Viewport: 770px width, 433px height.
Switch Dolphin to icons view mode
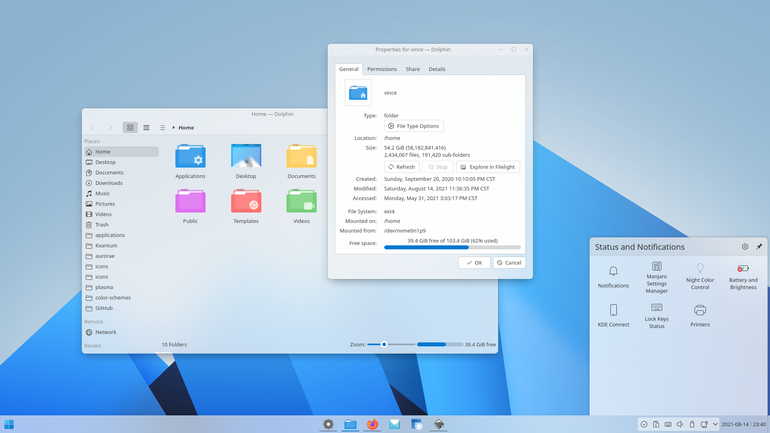(130, 128)
